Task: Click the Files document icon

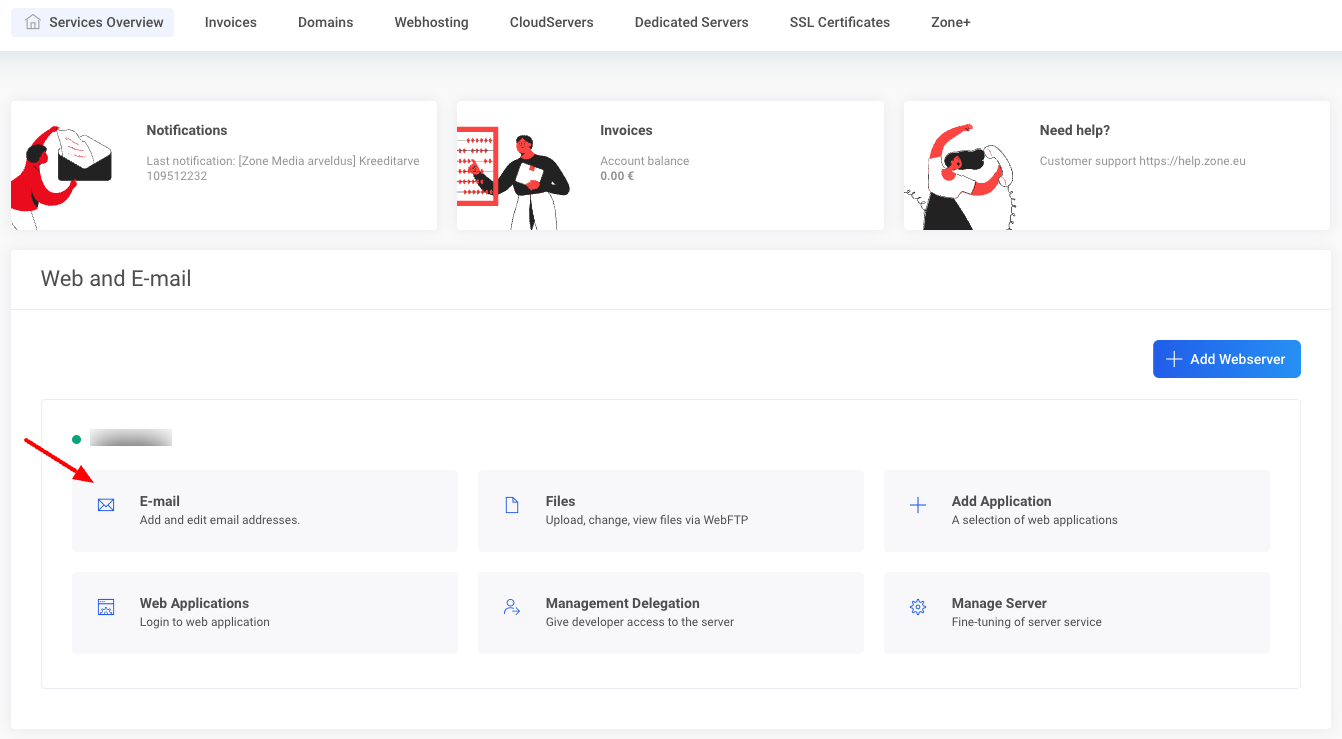Action: coord(512,506)
